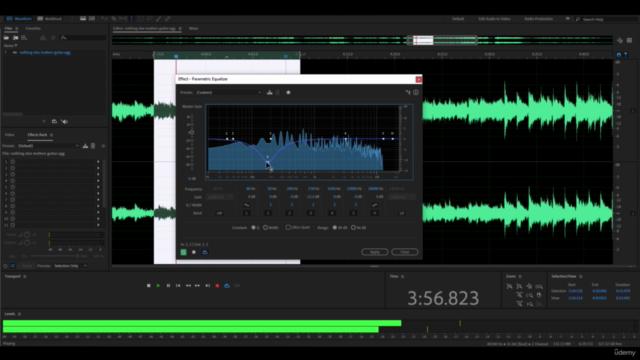The height and width of the screenshot is (360, 640).
Task: Click Close in the Parametric Equalizer
Action: [404, 252]
